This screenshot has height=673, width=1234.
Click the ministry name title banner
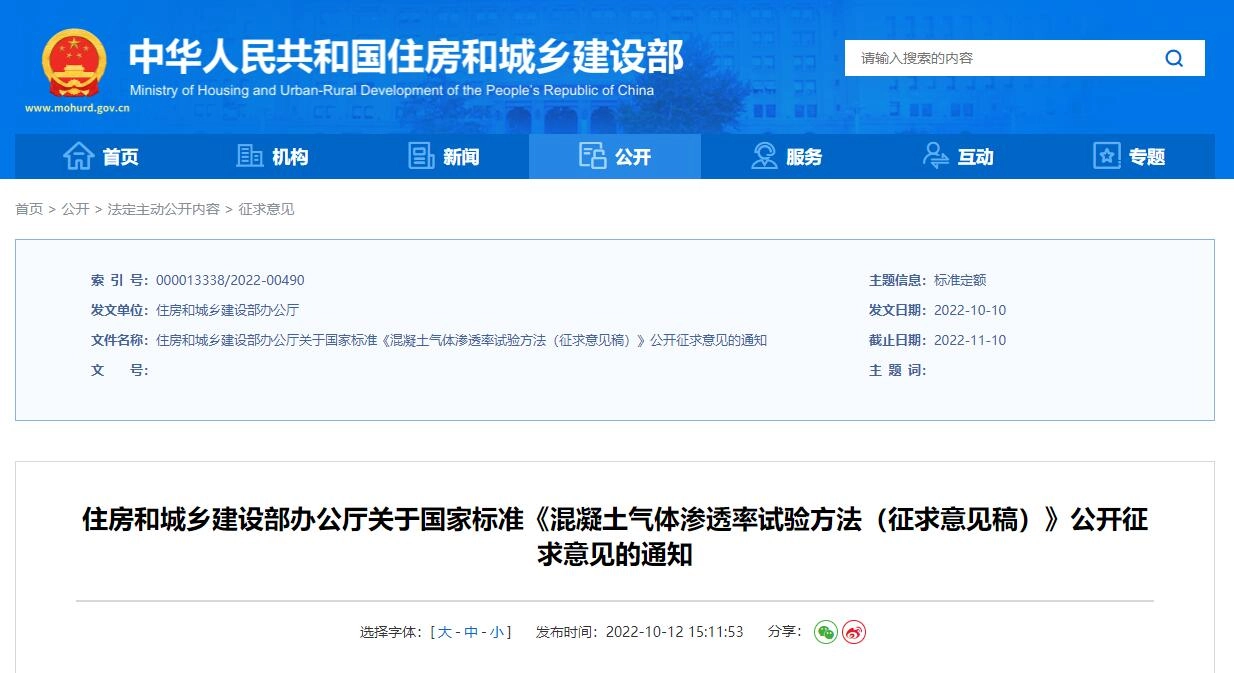(x=405, y=57)
